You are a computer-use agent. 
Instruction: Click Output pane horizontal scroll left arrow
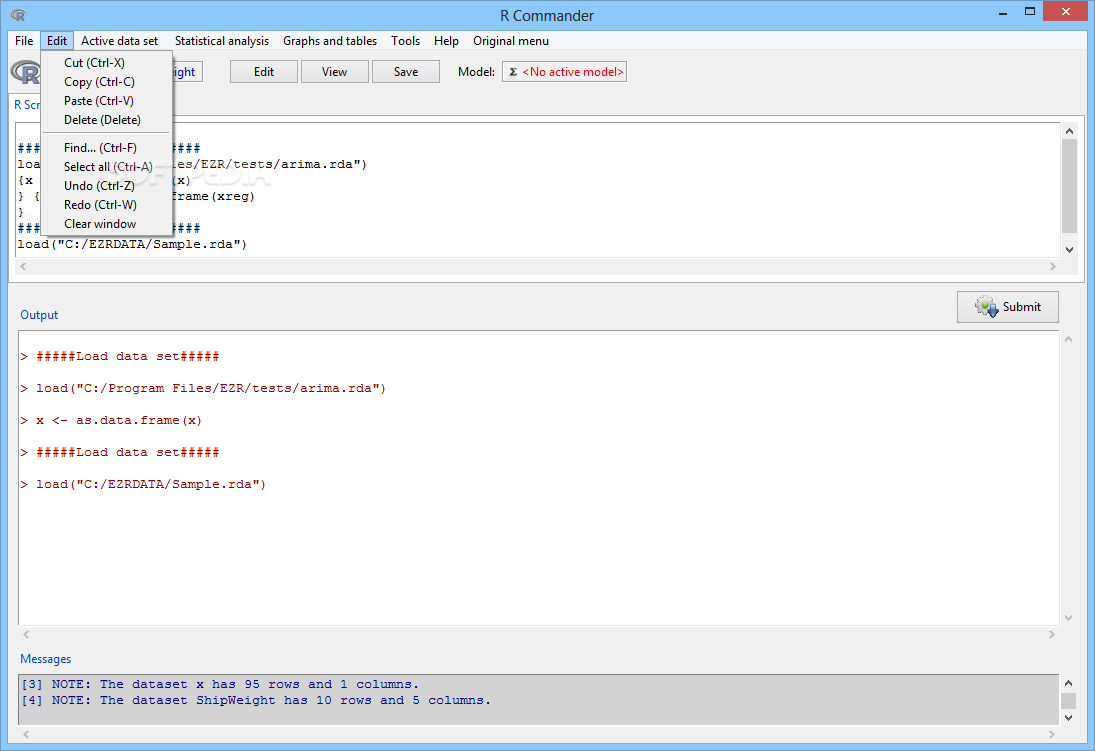coord(26,634)
